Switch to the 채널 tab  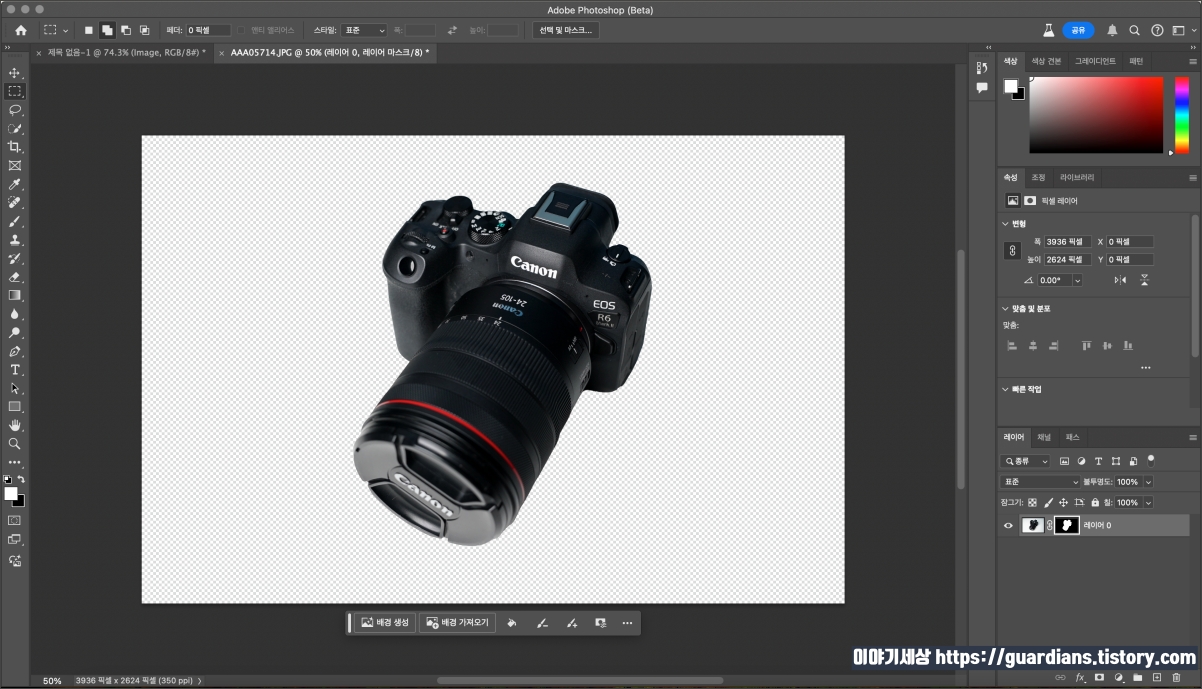tap(1043, 437)
